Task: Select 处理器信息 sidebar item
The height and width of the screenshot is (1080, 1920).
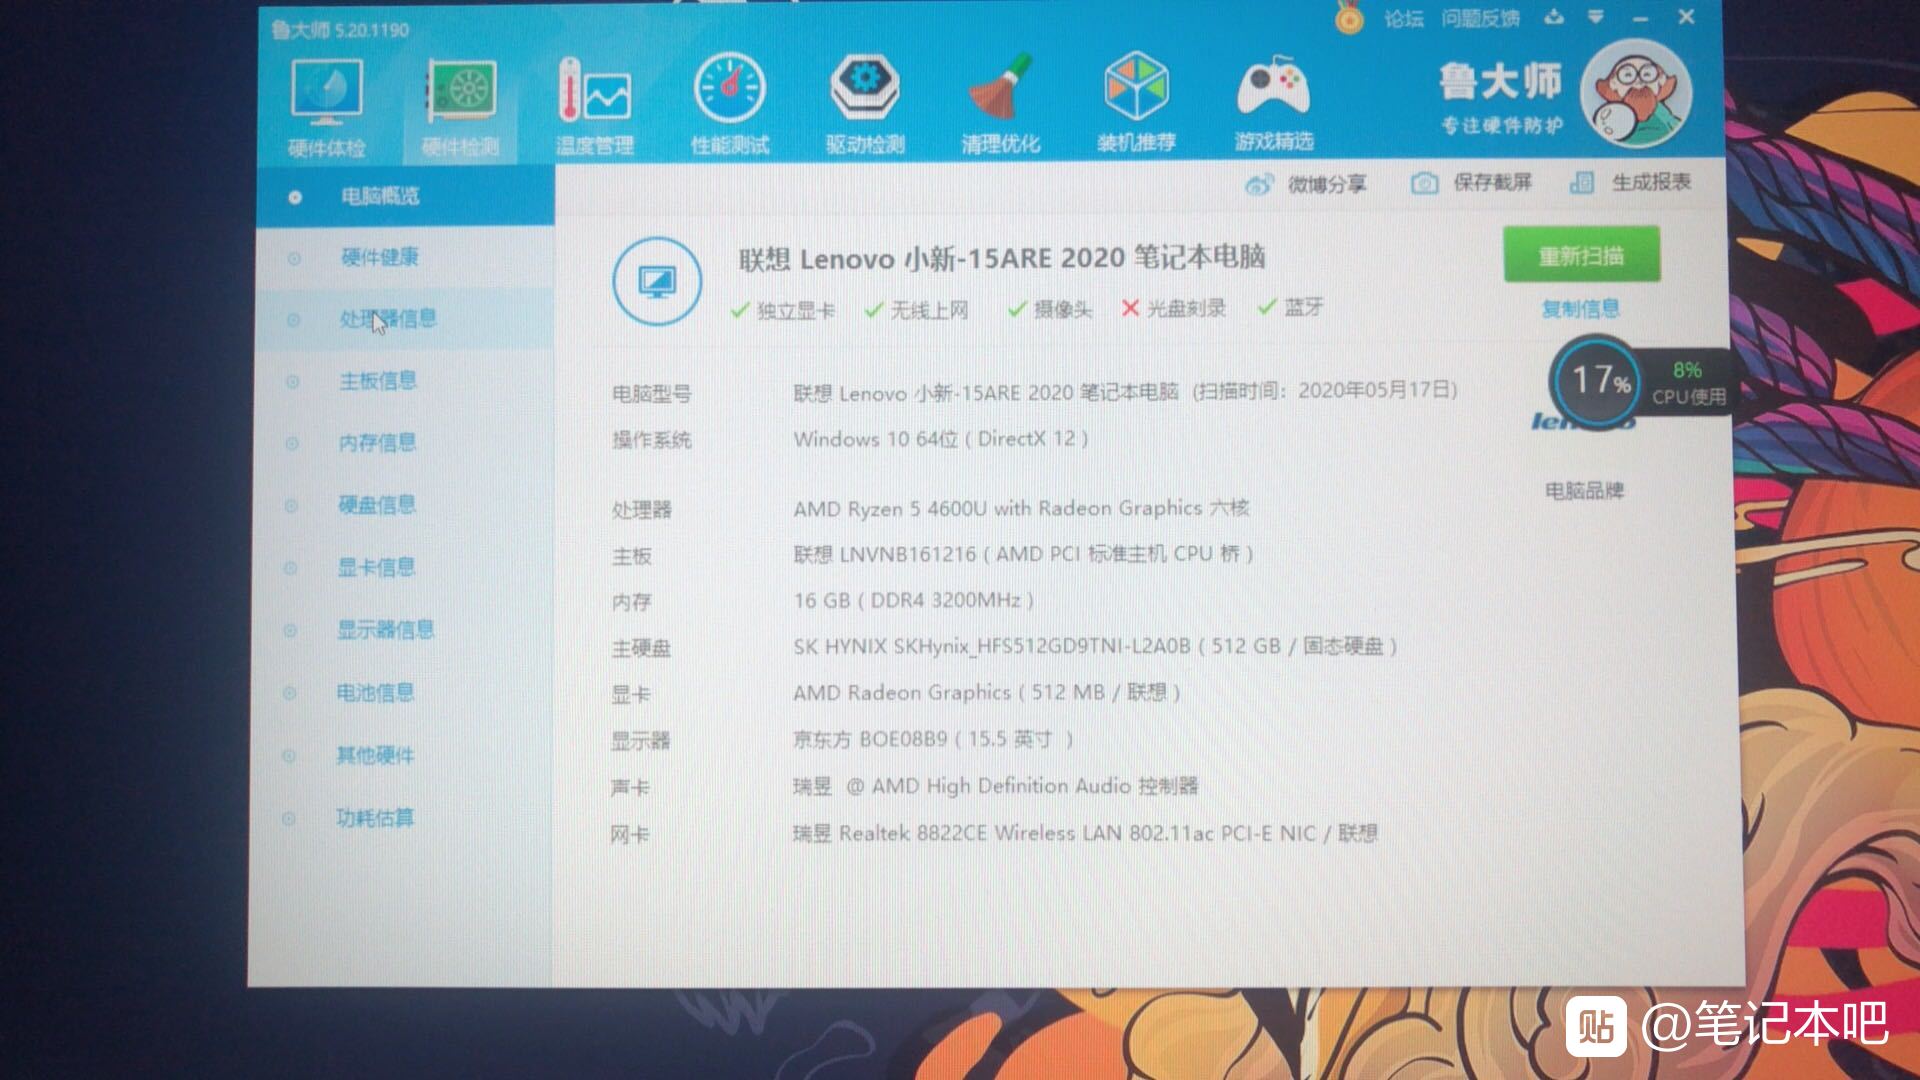Action: coord(405,319)
